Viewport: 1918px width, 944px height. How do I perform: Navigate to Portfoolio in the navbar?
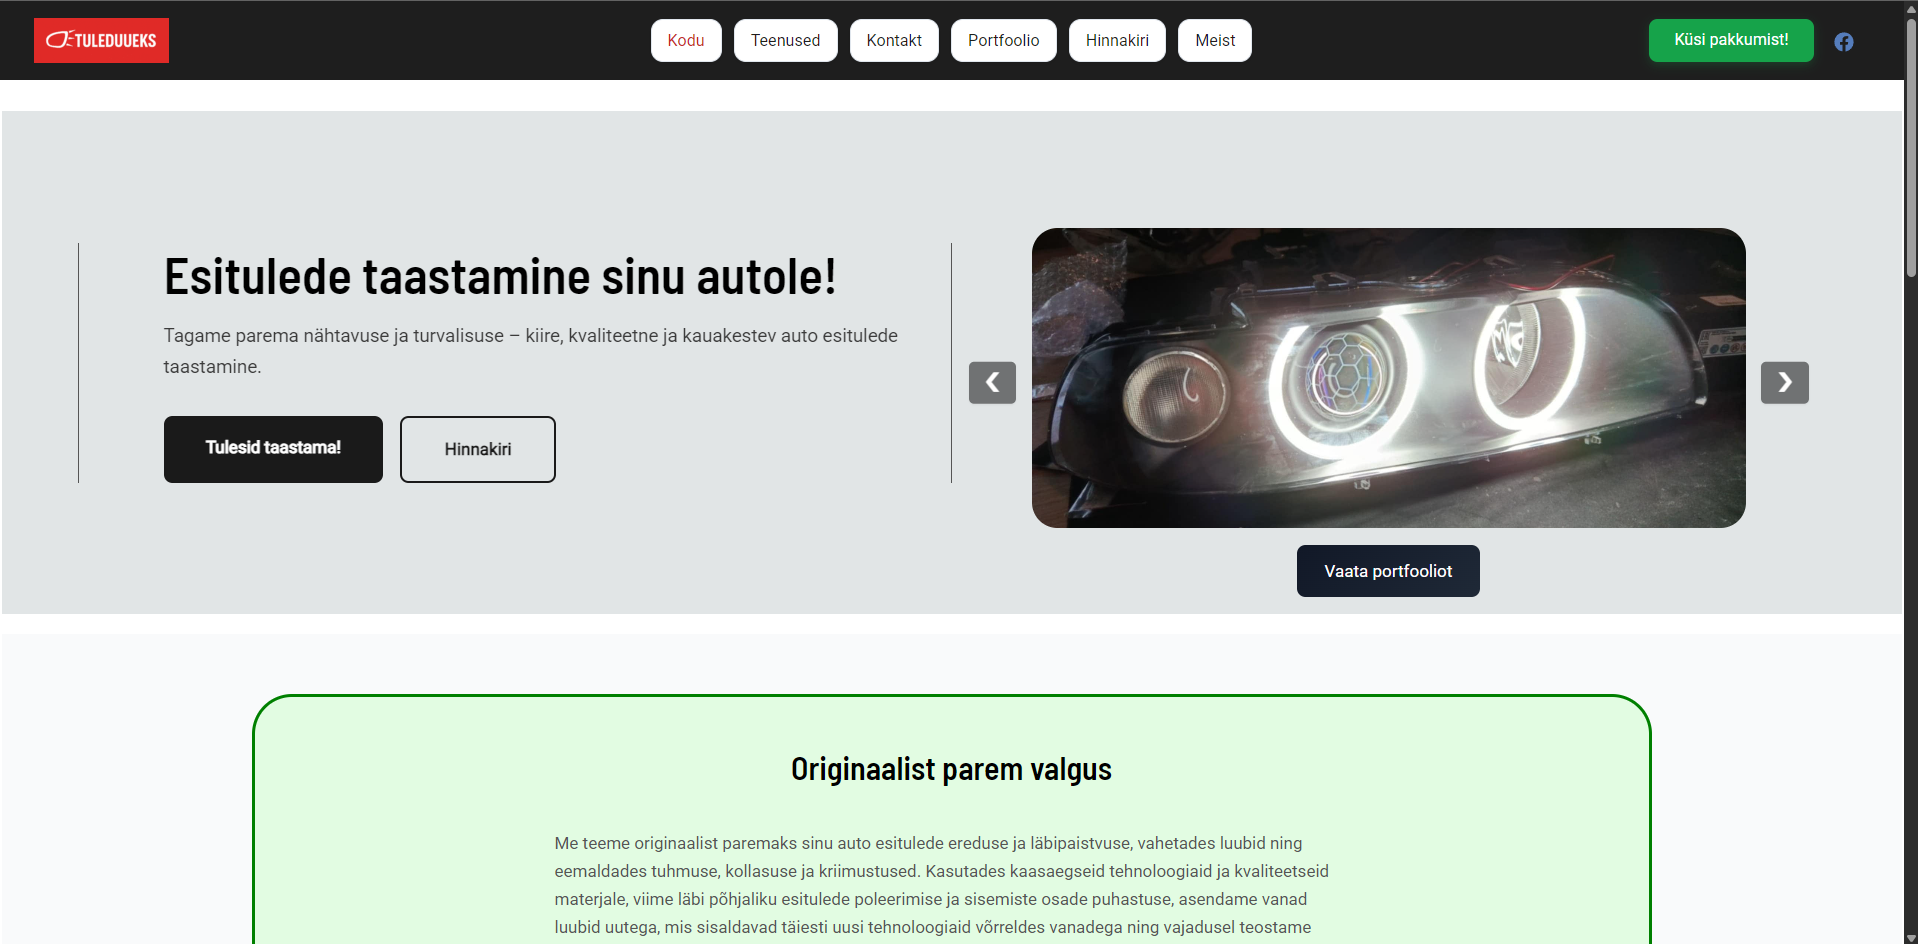pyautogui.click(x=1003, y=40)
